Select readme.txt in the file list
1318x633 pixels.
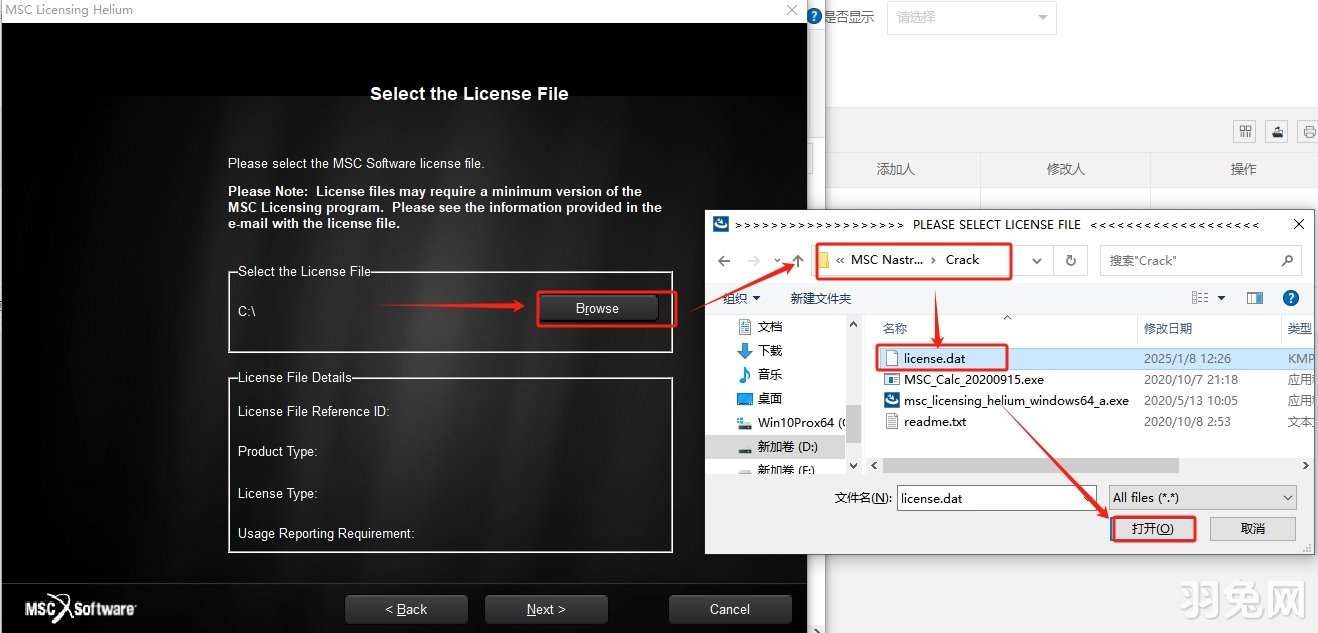[x=934, y=421]
